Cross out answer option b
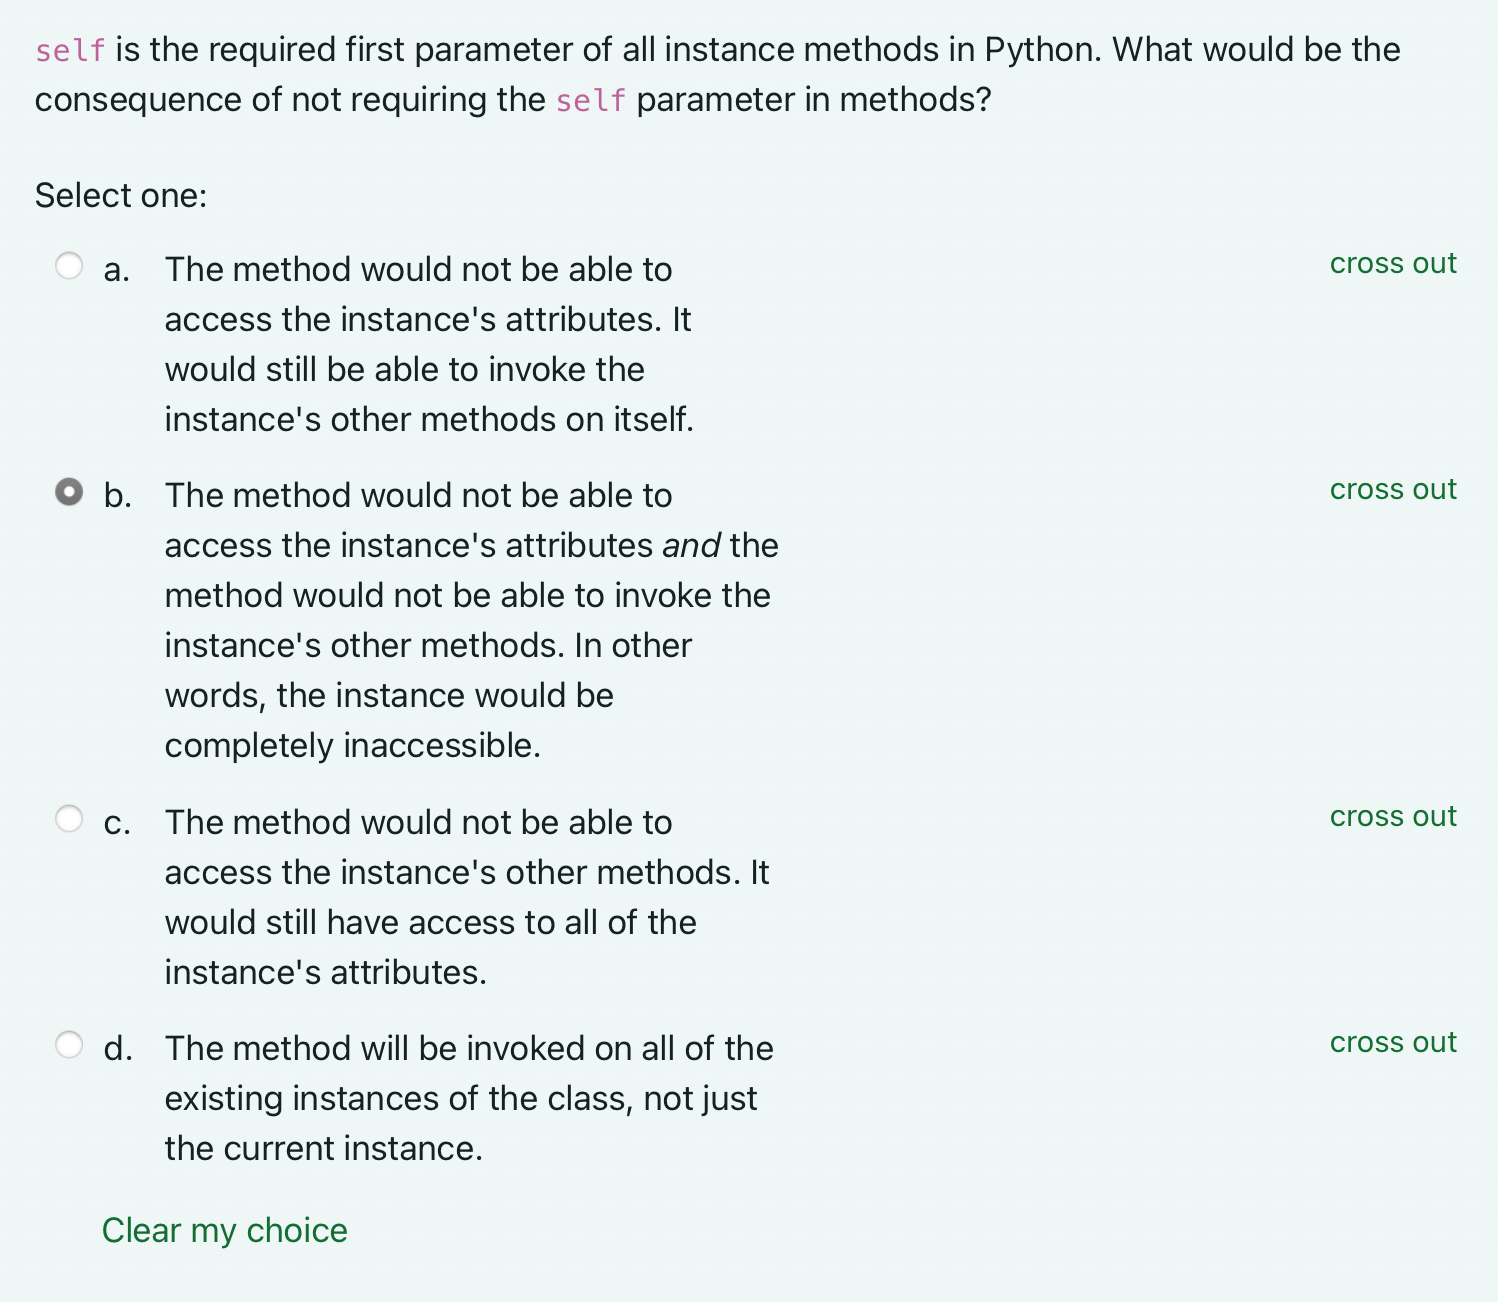Screen dimensions: 1498x1302 point(1392,489)
